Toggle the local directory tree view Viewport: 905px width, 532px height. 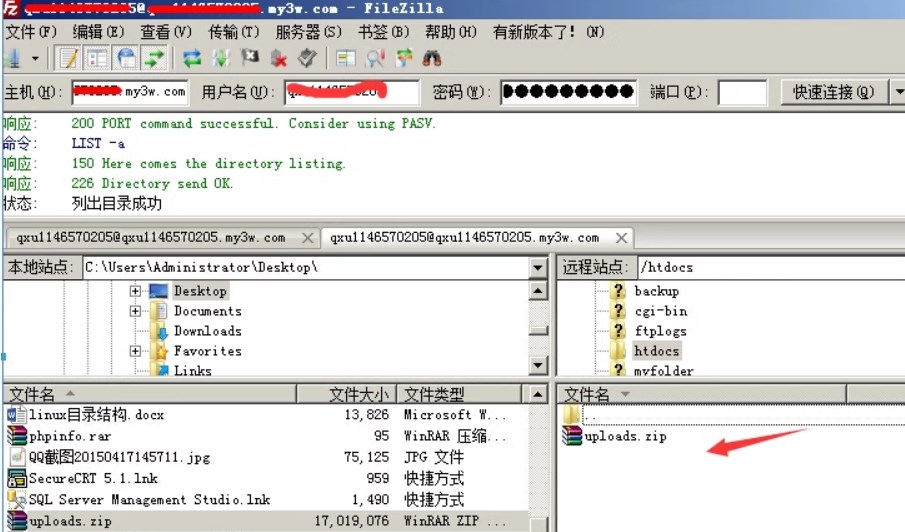(x=97, y=59)
